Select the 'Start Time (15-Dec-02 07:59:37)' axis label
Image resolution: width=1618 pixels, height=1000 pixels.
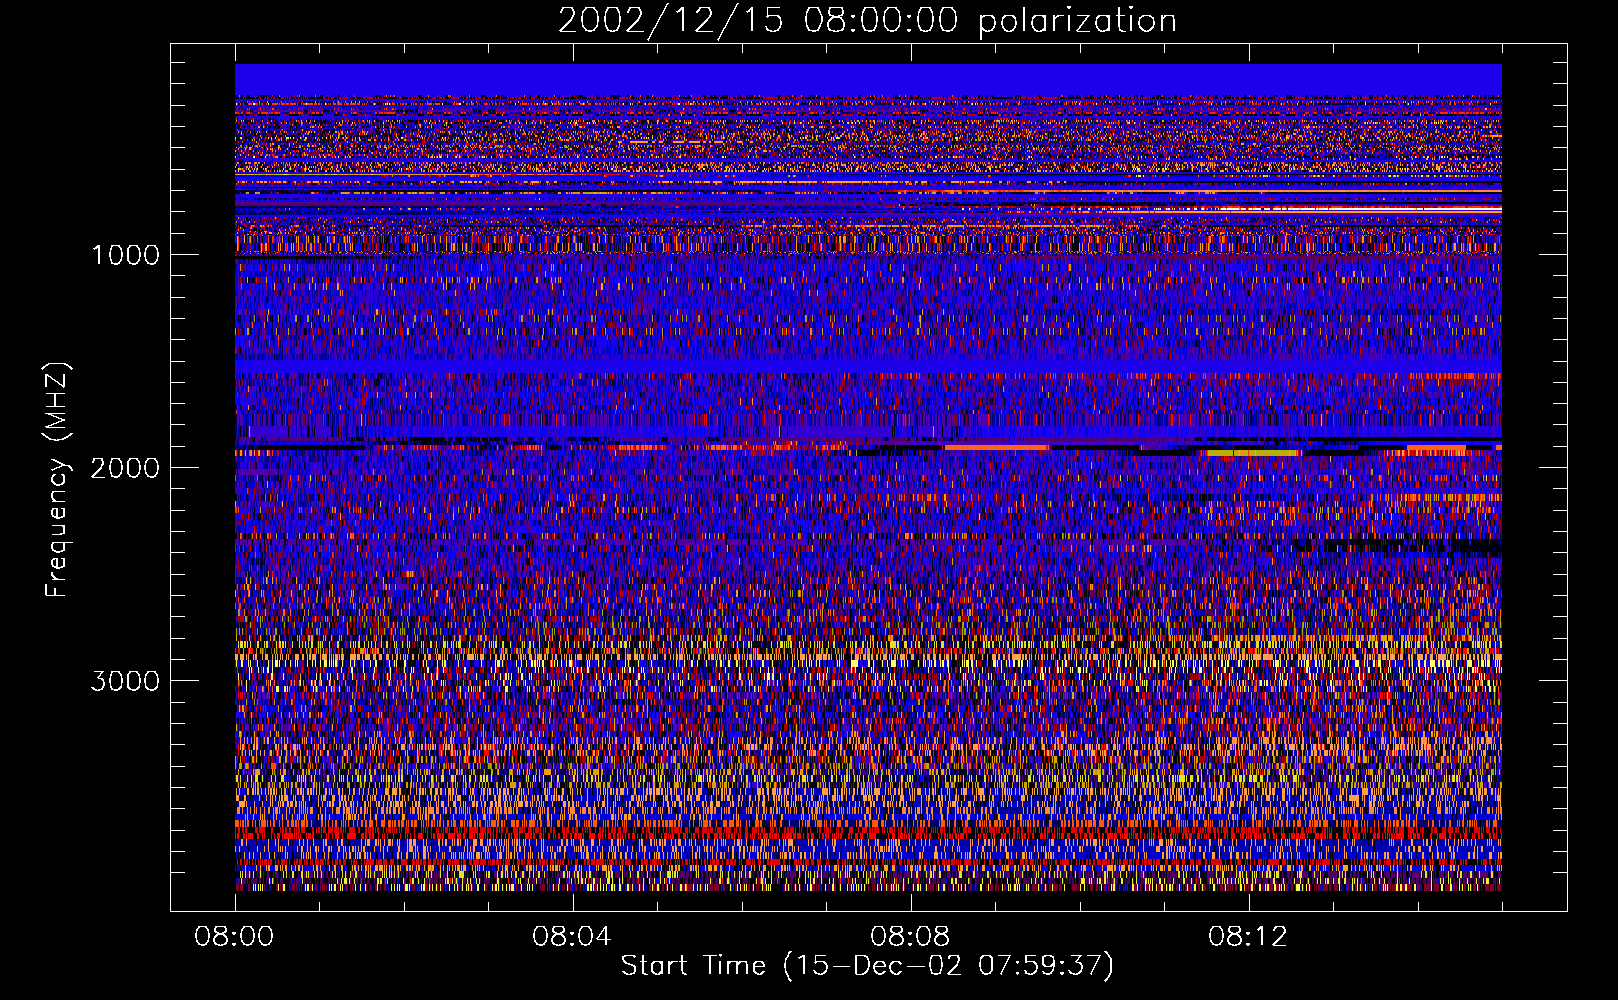(867, 966)
